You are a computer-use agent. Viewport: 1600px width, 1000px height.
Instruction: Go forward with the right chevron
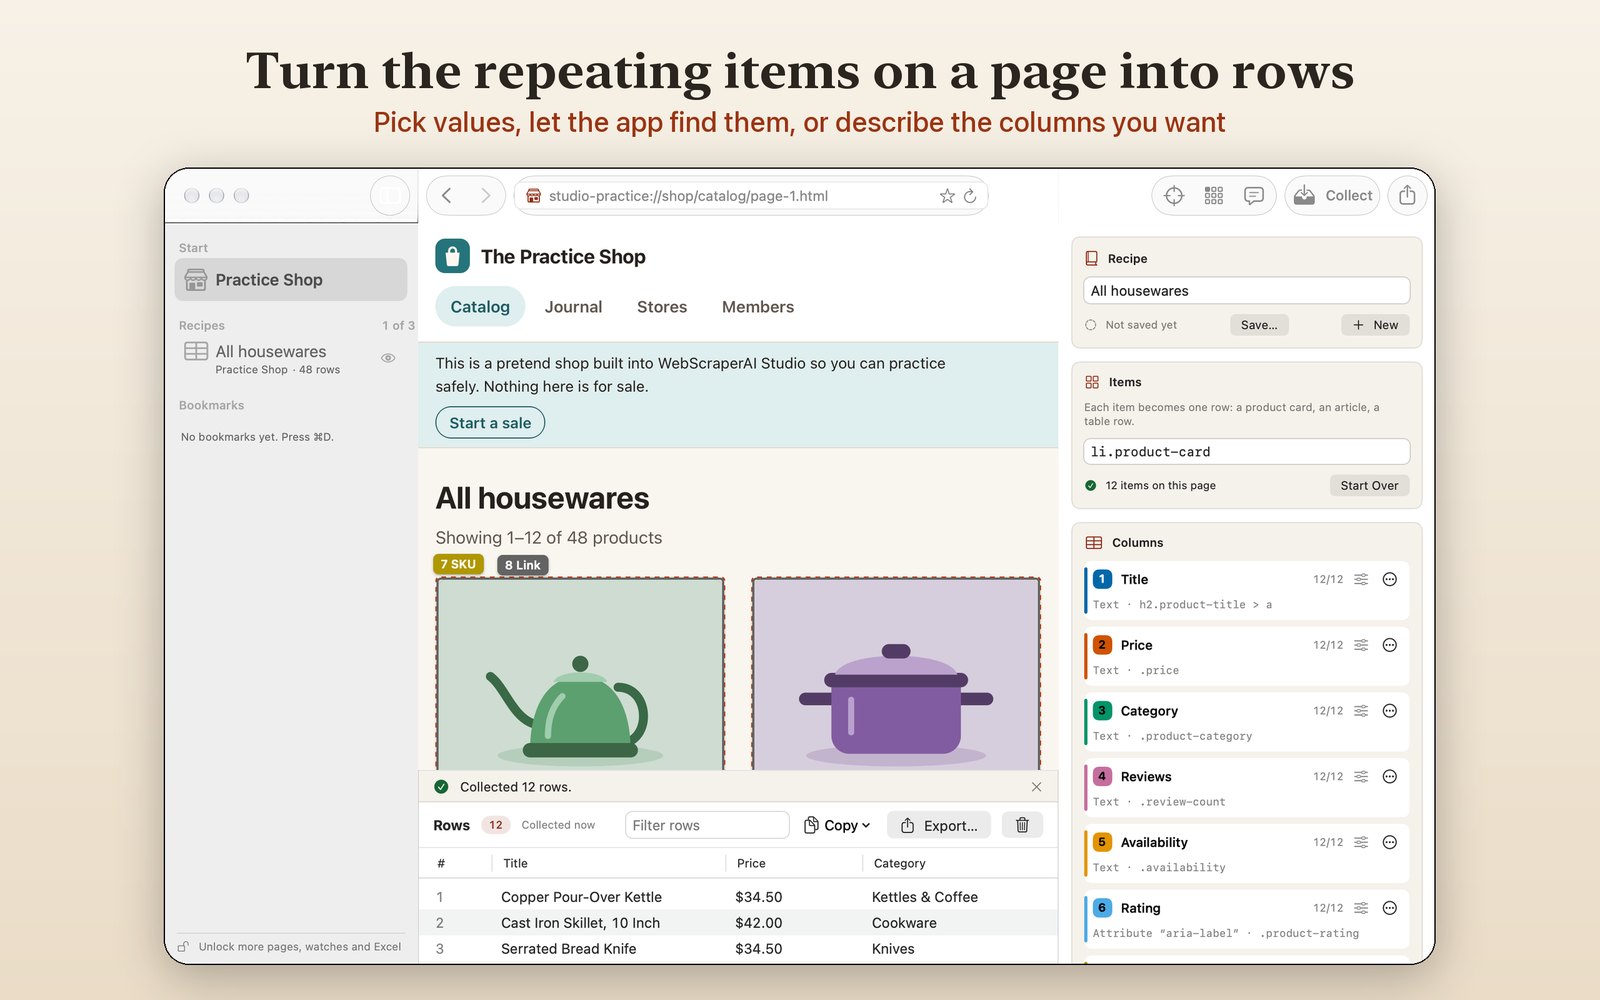tap(485, 195)
